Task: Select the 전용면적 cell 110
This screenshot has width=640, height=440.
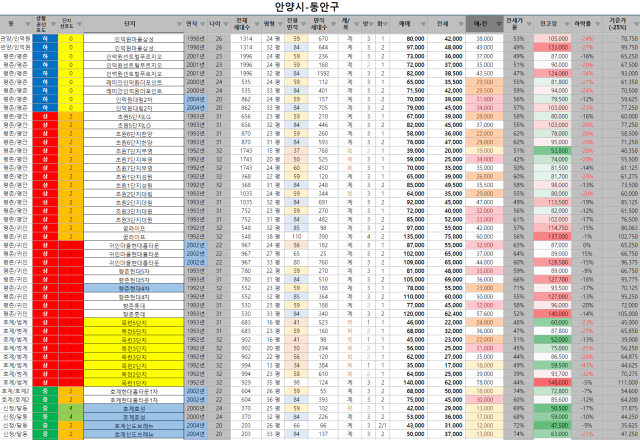Action: (x=296, y=237)
